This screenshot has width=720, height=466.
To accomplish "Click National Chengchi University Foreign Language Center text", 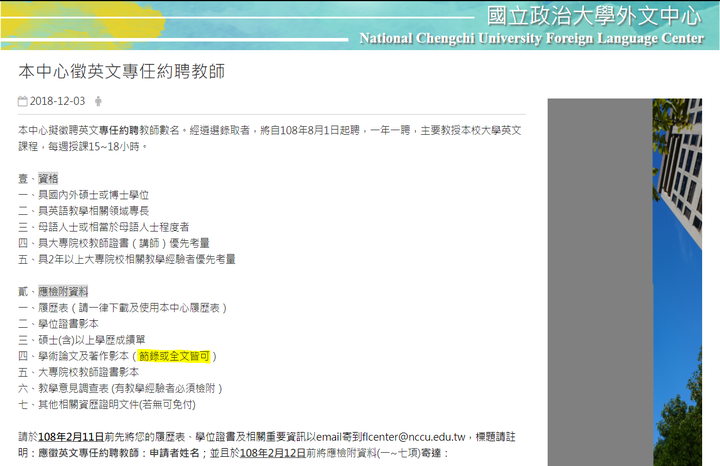I will pyautogui.click(x=531, y=38).
